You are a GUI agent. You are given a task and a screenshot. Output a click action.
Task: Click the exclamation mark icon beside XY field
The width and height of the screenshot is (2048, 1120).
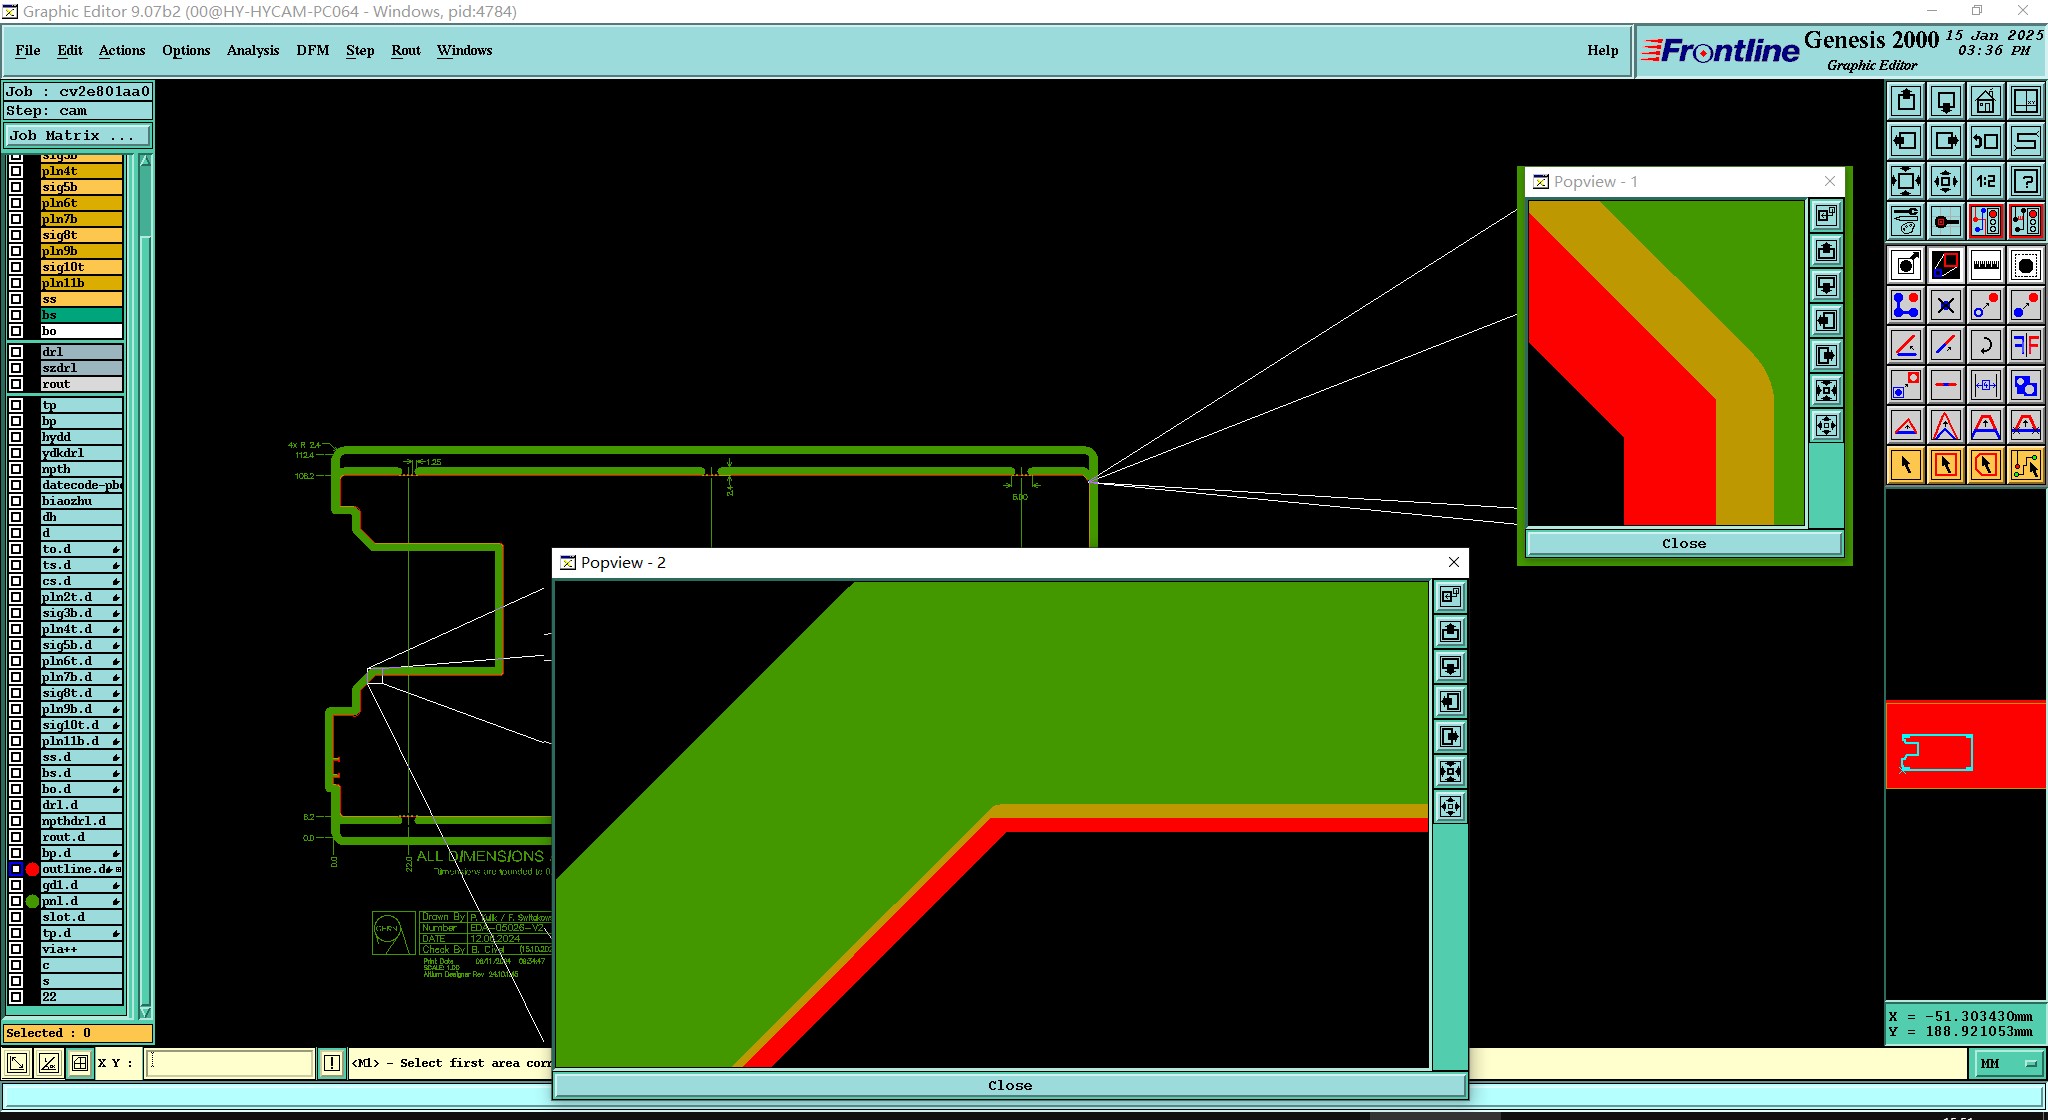332,1063
